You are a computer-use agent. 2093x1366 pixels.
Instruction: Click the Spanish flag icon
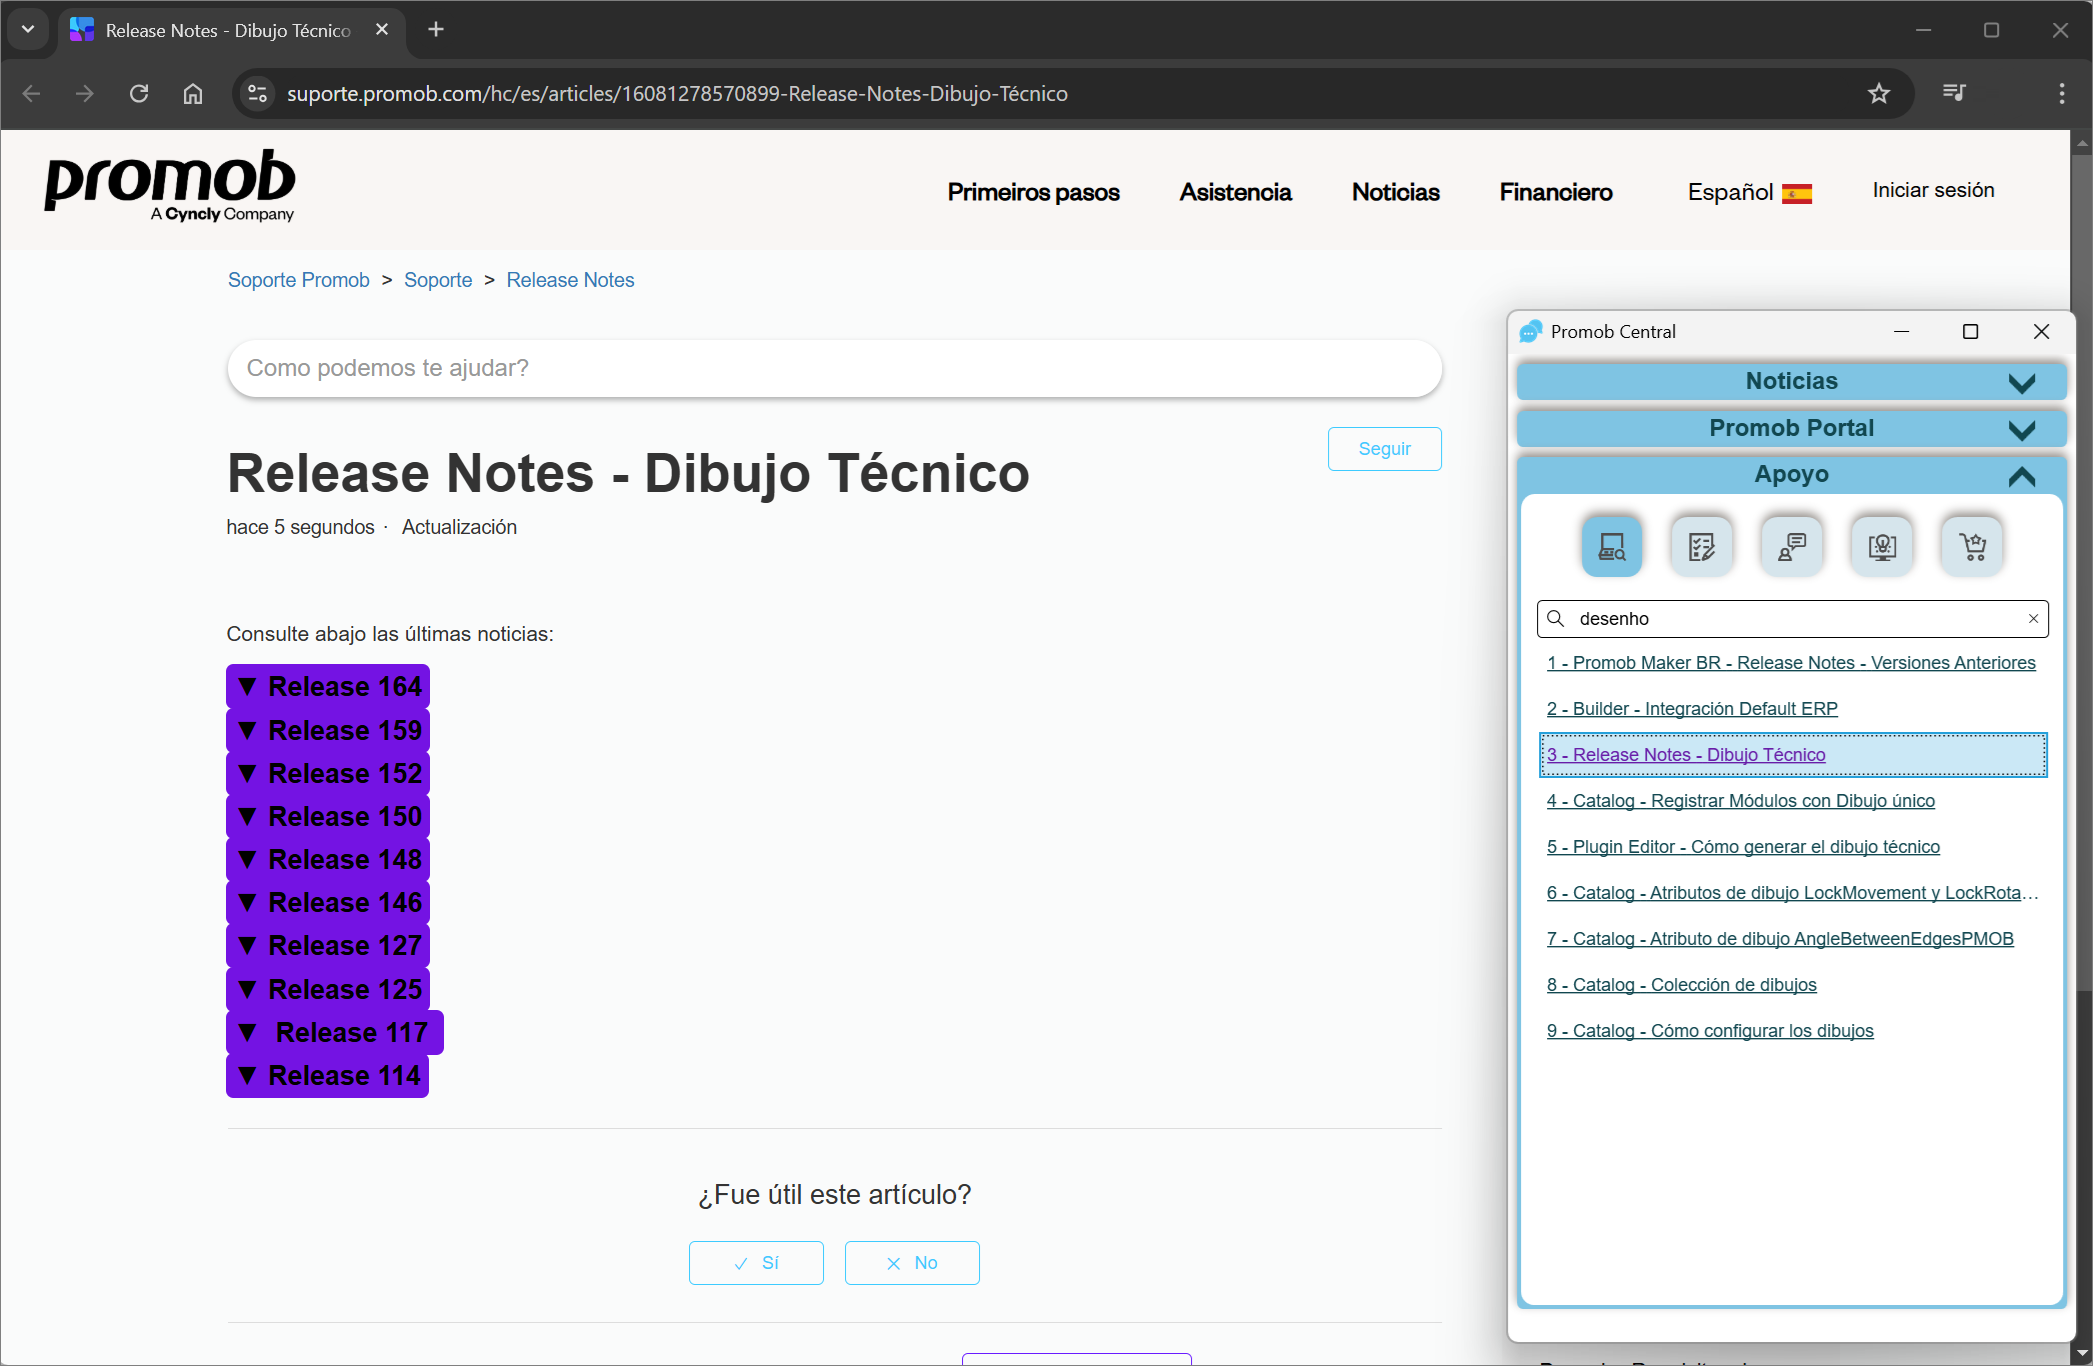click(1797, 194)
